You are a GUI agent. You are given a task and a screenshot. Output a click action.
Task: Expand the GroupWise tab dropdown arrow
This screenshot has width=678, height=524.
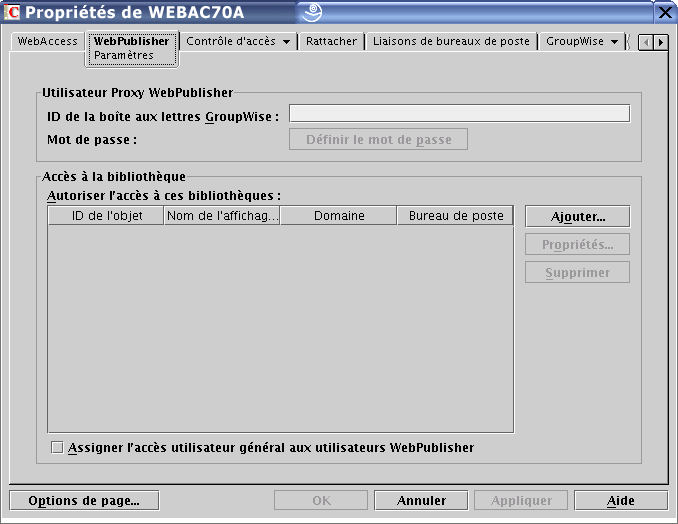point(614,42)
